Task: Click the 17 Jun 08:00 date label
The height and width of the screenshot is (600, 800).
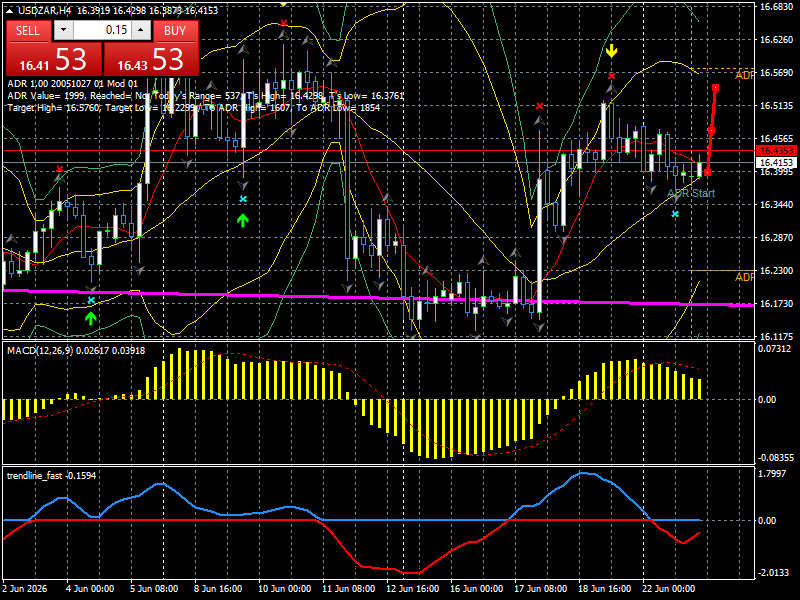Action: pos(540,589)
